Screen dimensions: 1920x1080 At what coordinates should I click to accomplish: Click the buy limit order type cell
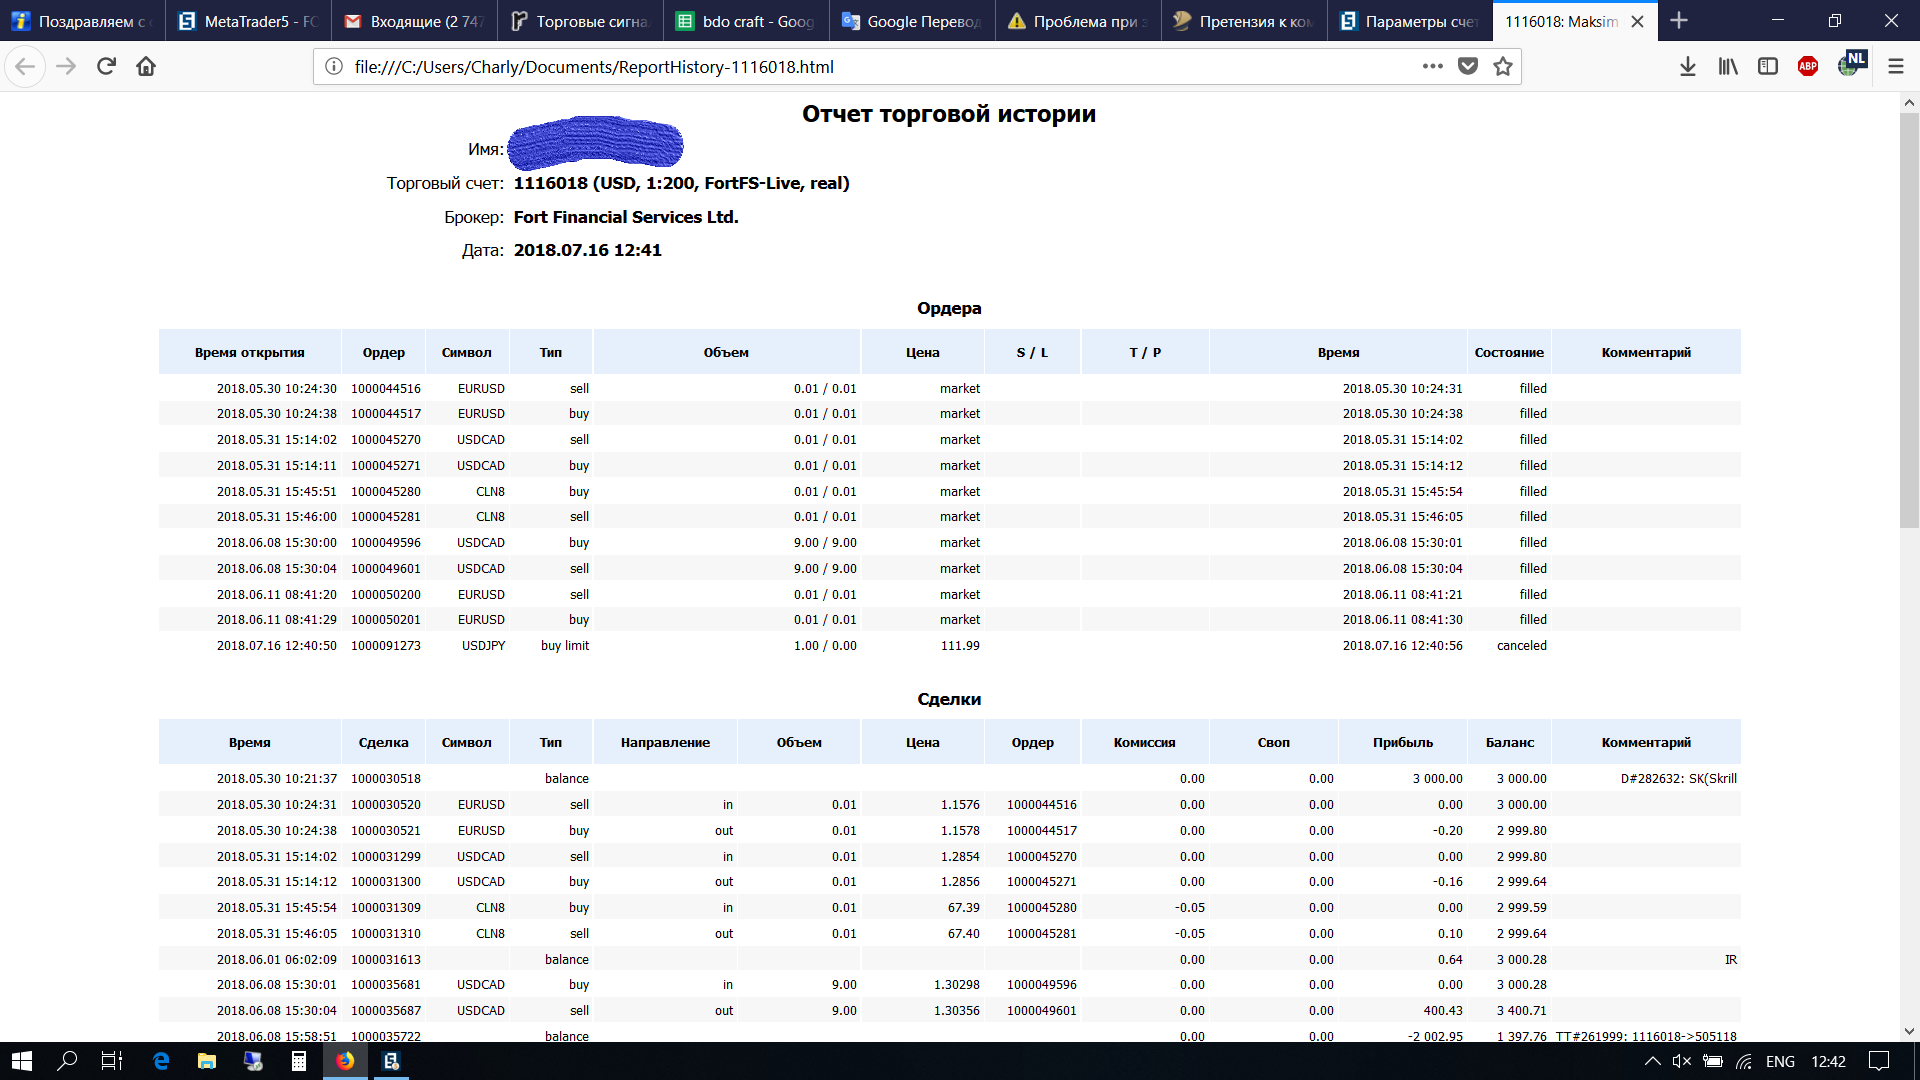565,645
